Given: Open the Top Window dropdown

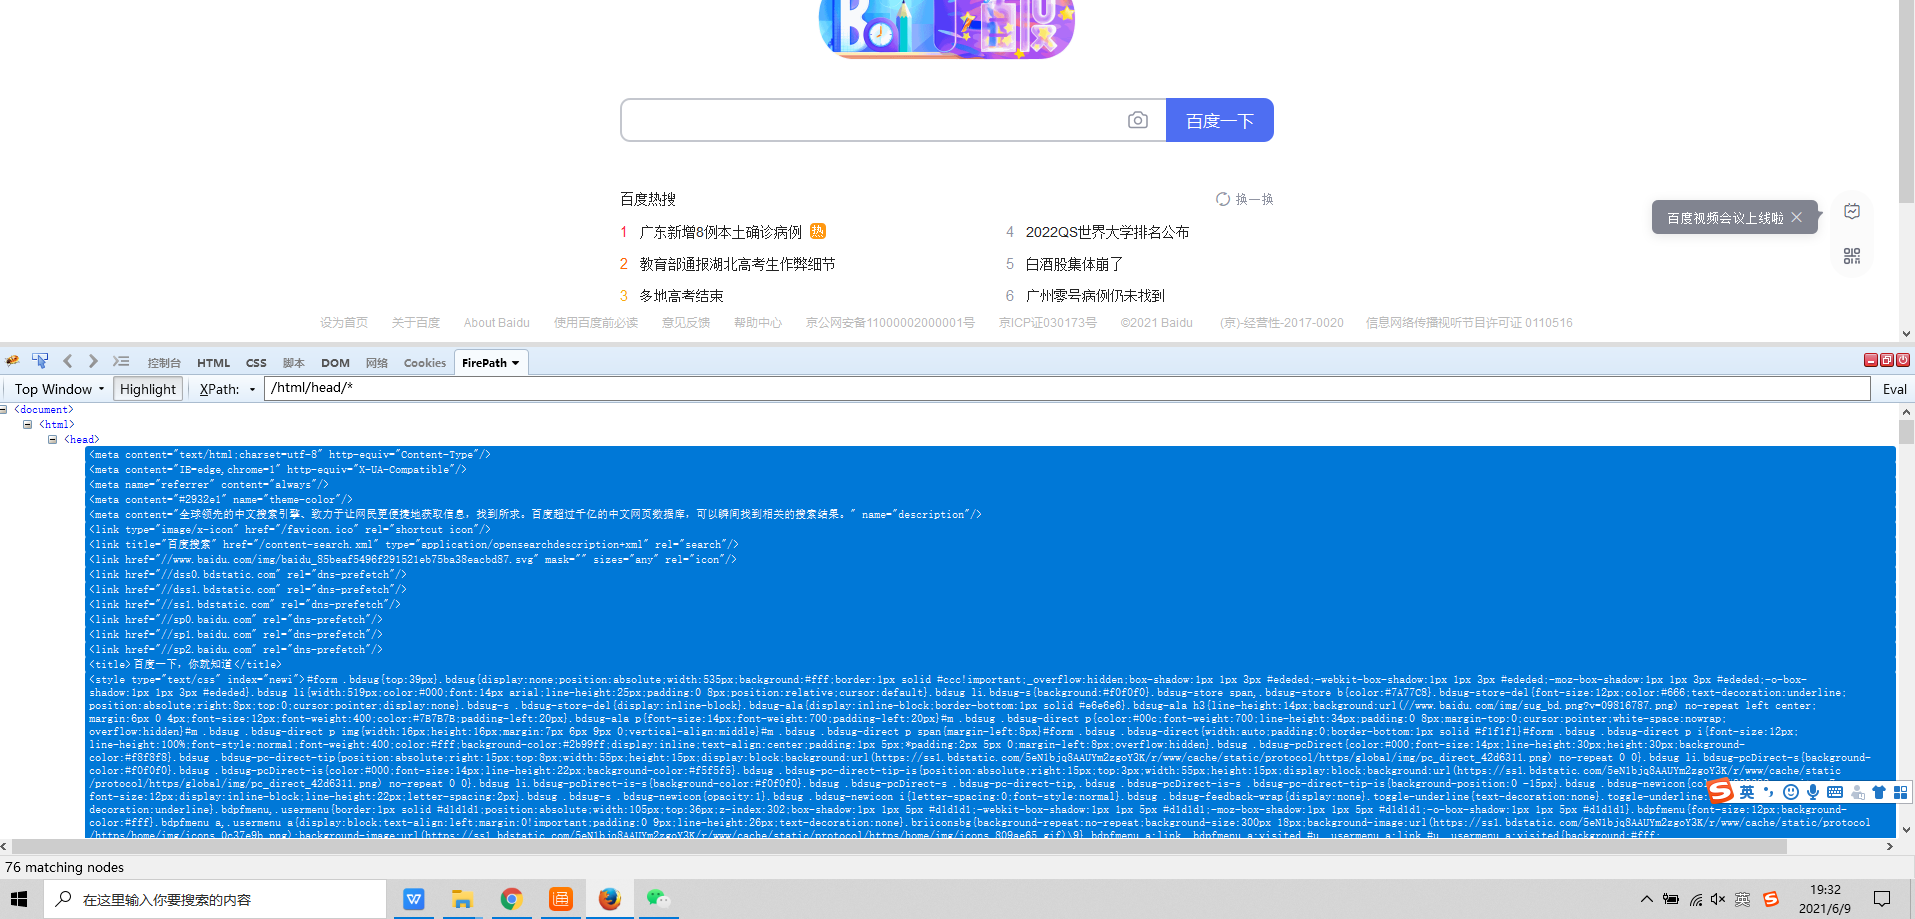Looking at the screenshot, I should (x=57, y=388).
